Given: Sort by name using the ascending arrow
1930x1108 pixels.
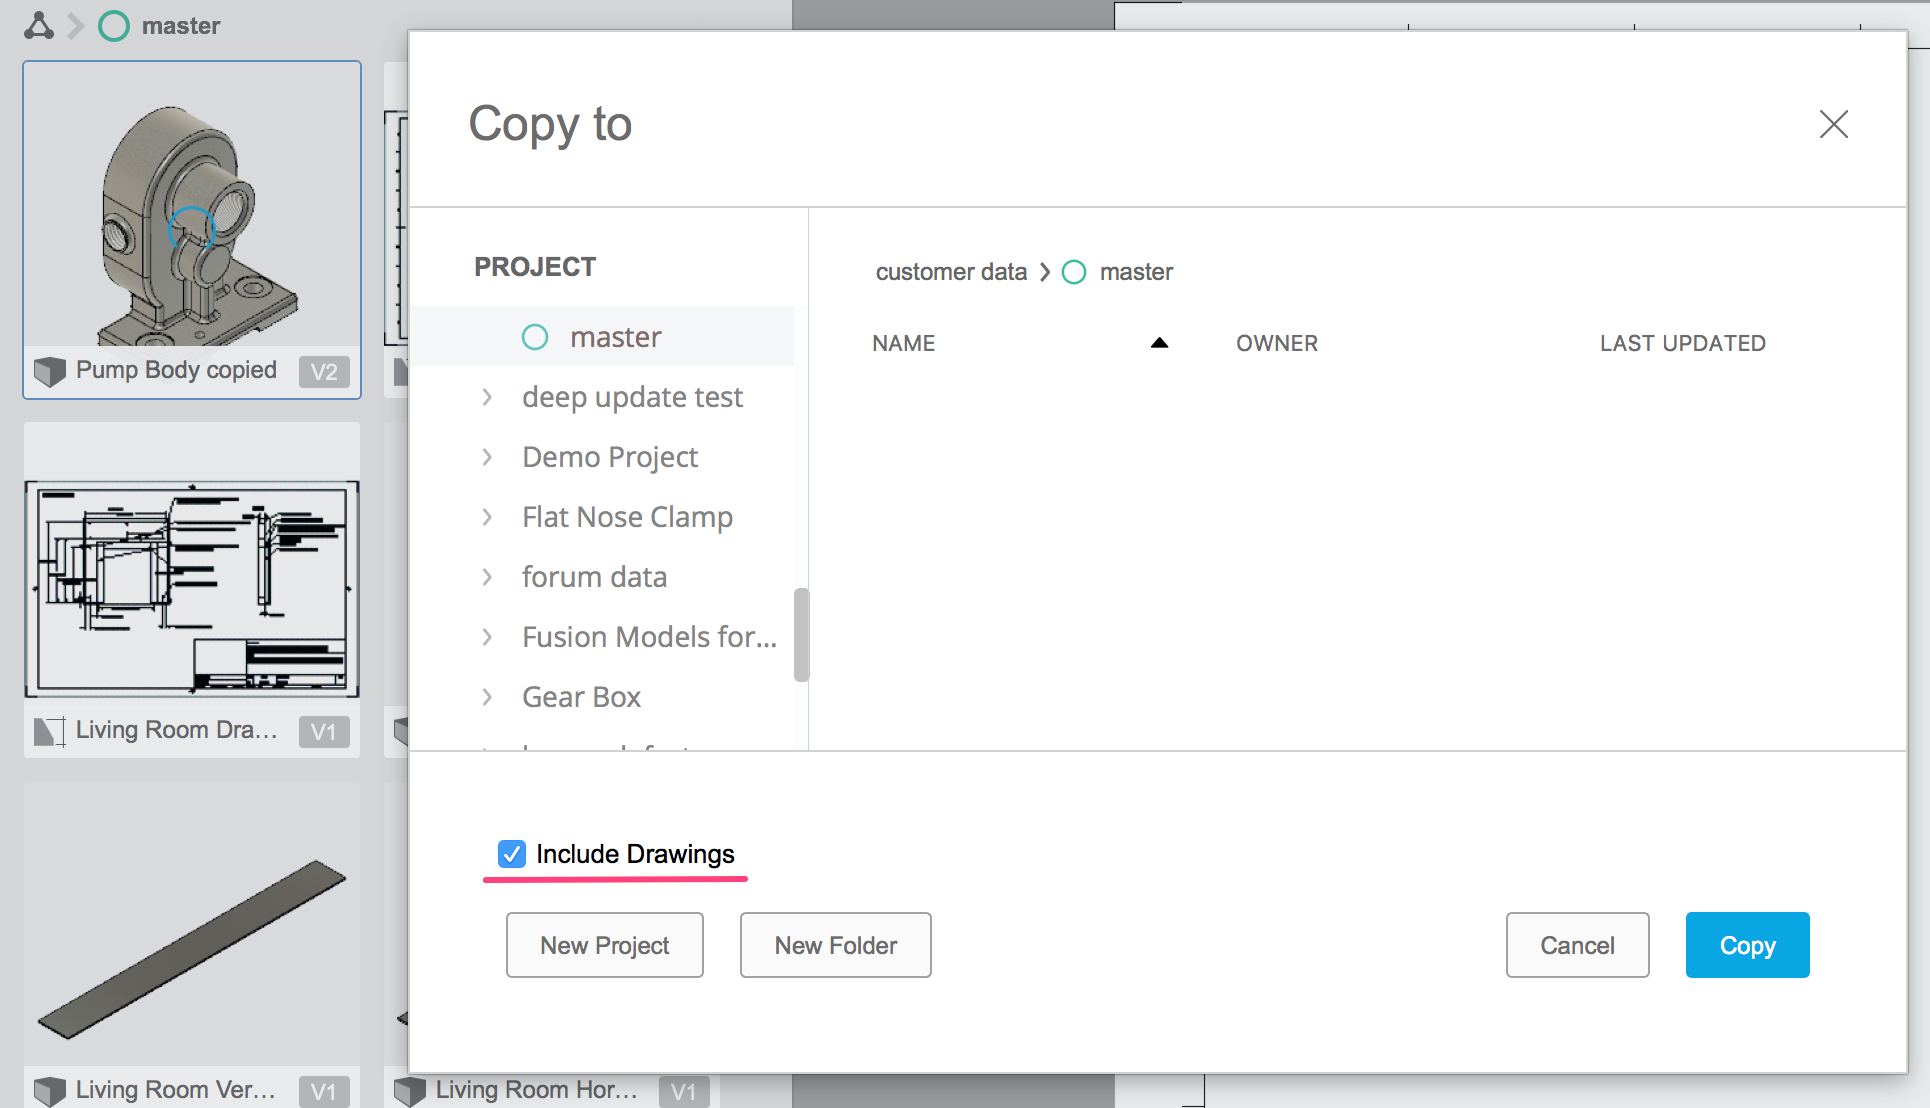Looking at the screenshot, I should point(1159,343).
